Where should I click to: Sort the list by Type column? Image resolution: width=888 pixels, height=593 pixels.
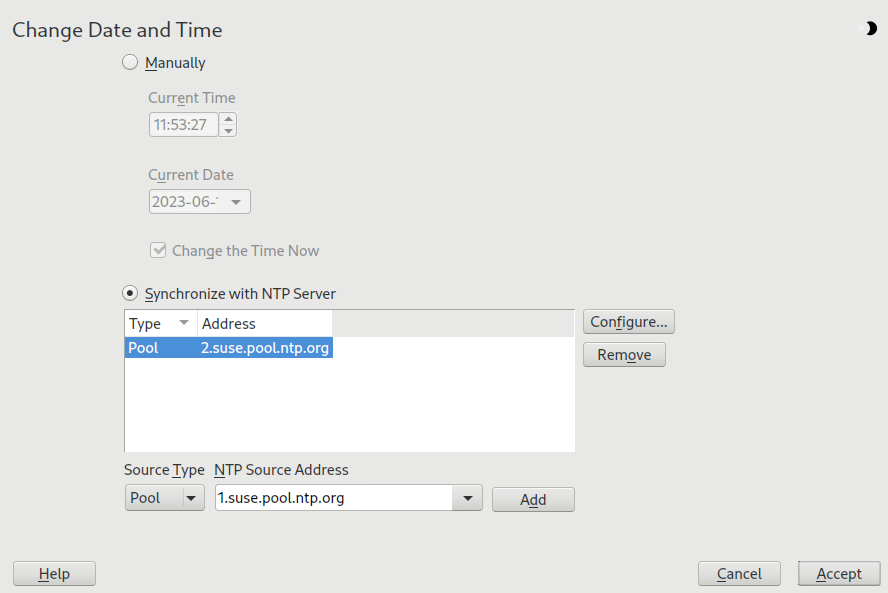point(160,324)
